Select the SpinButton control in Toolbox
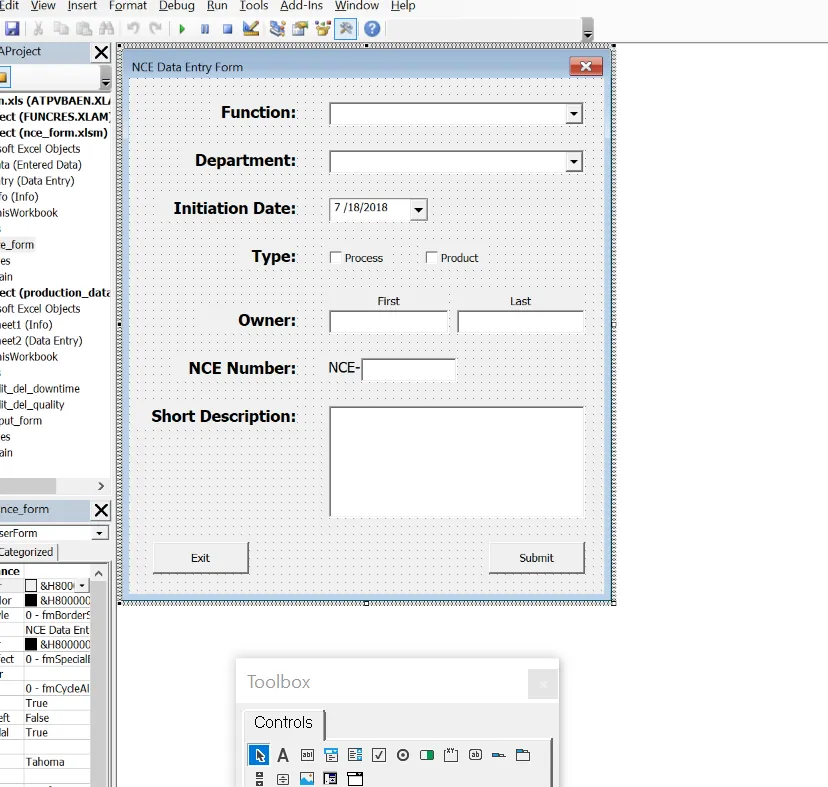 pos(283,779)
